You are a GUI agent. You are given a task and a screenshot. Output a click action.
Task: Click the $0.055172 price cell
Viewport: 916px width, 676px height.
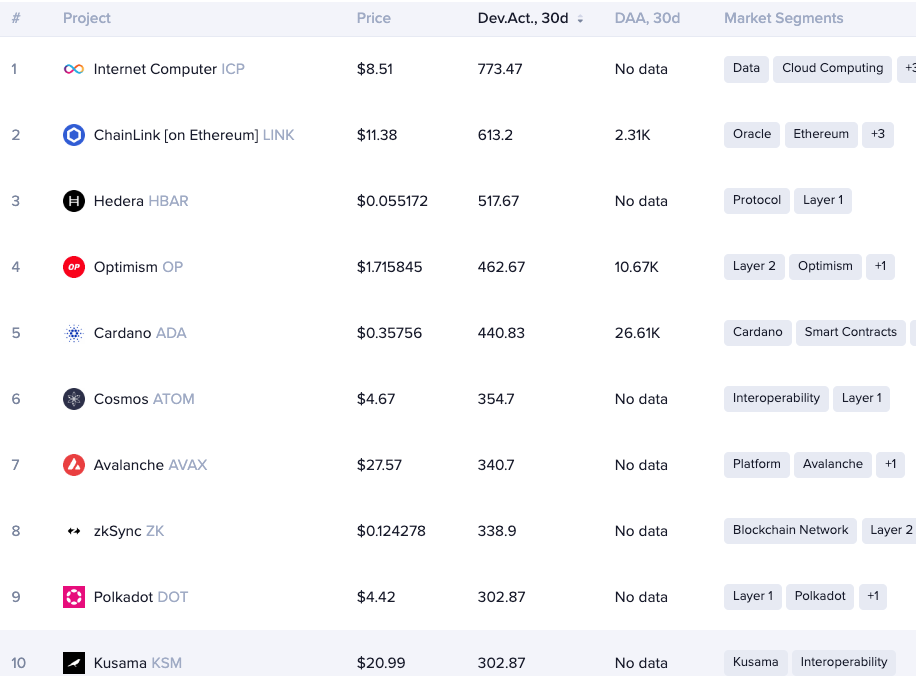[x=392, y=201]
